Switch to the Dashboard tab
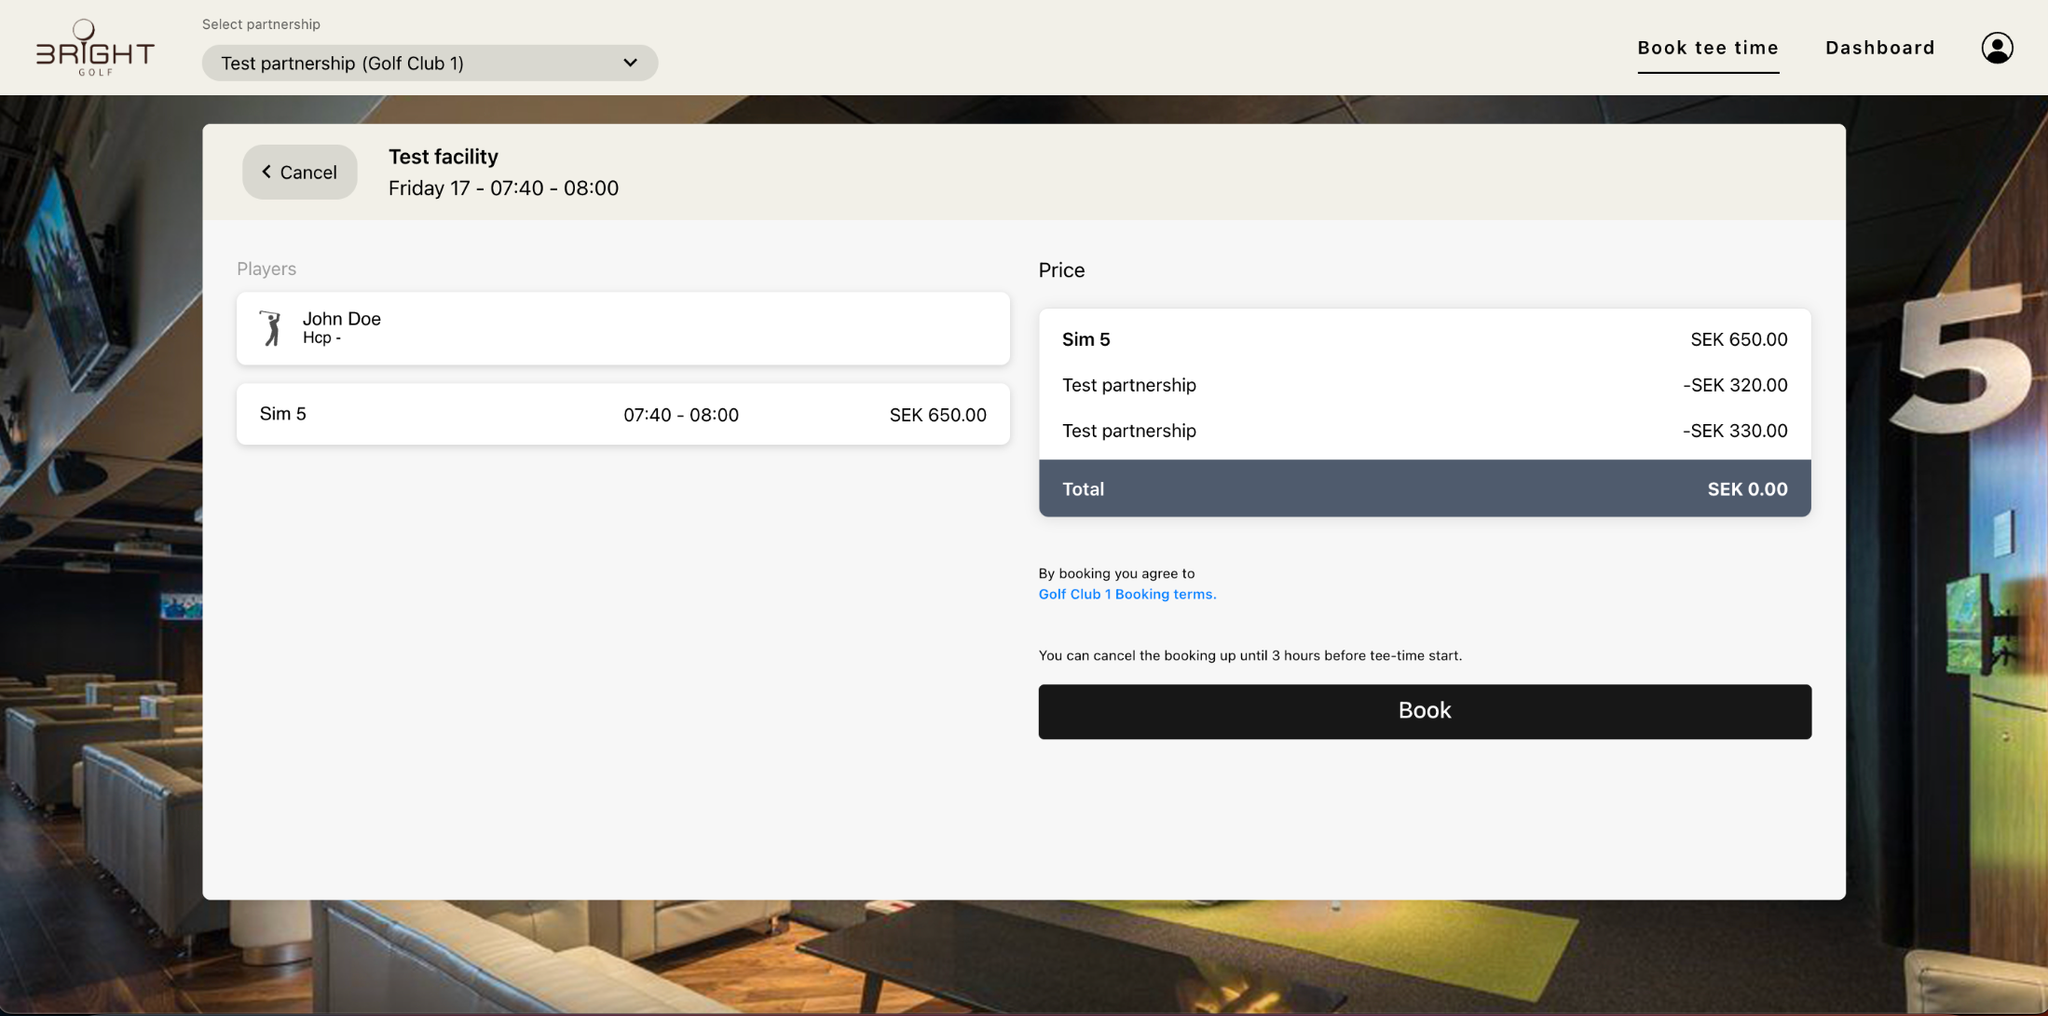This screenshot has width=2048, height=1016. (1880, 48)
